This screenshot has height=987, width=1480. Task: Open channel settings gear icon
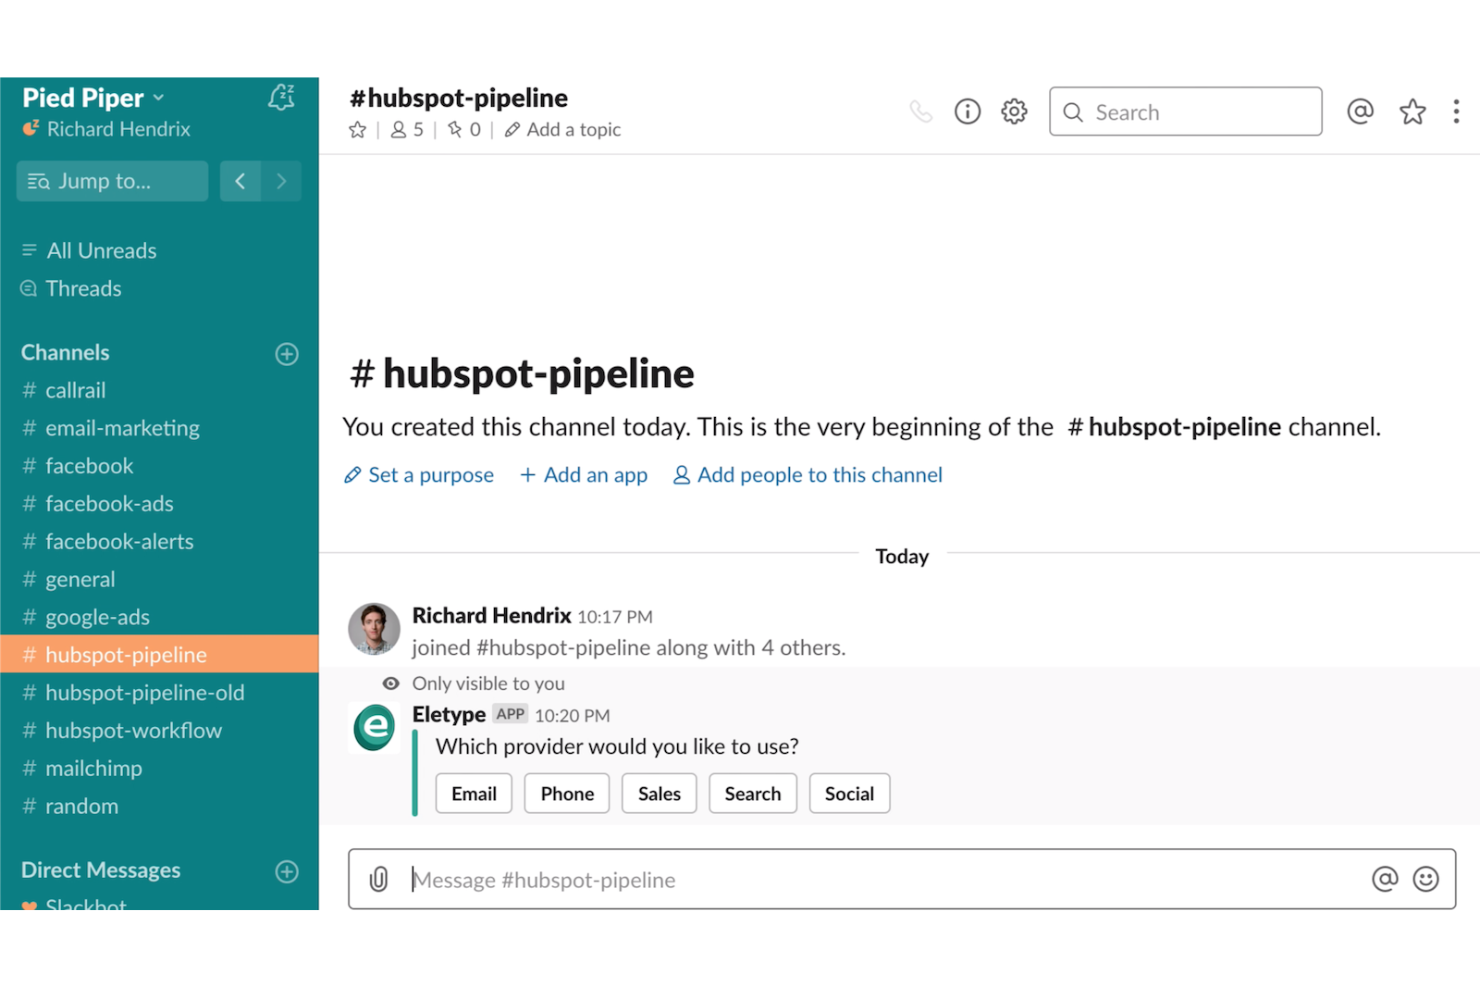point(1014,111)
